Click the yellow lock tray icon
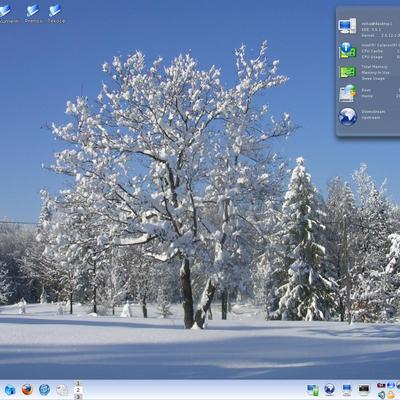 391,395
